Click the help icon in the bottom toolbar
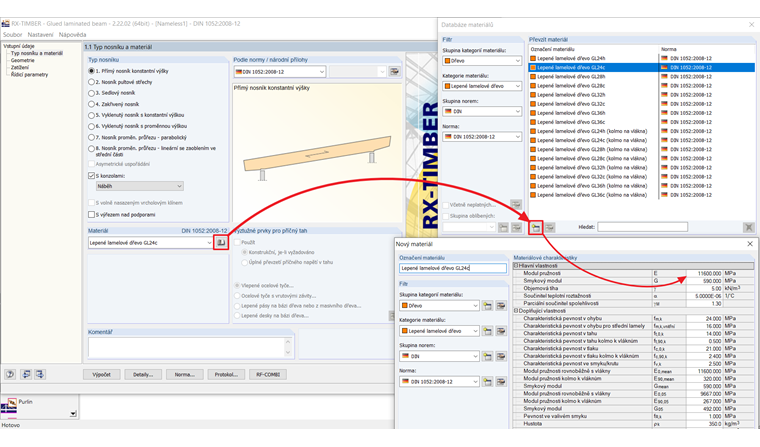This screenshot has height=447, width=760. 10,374
